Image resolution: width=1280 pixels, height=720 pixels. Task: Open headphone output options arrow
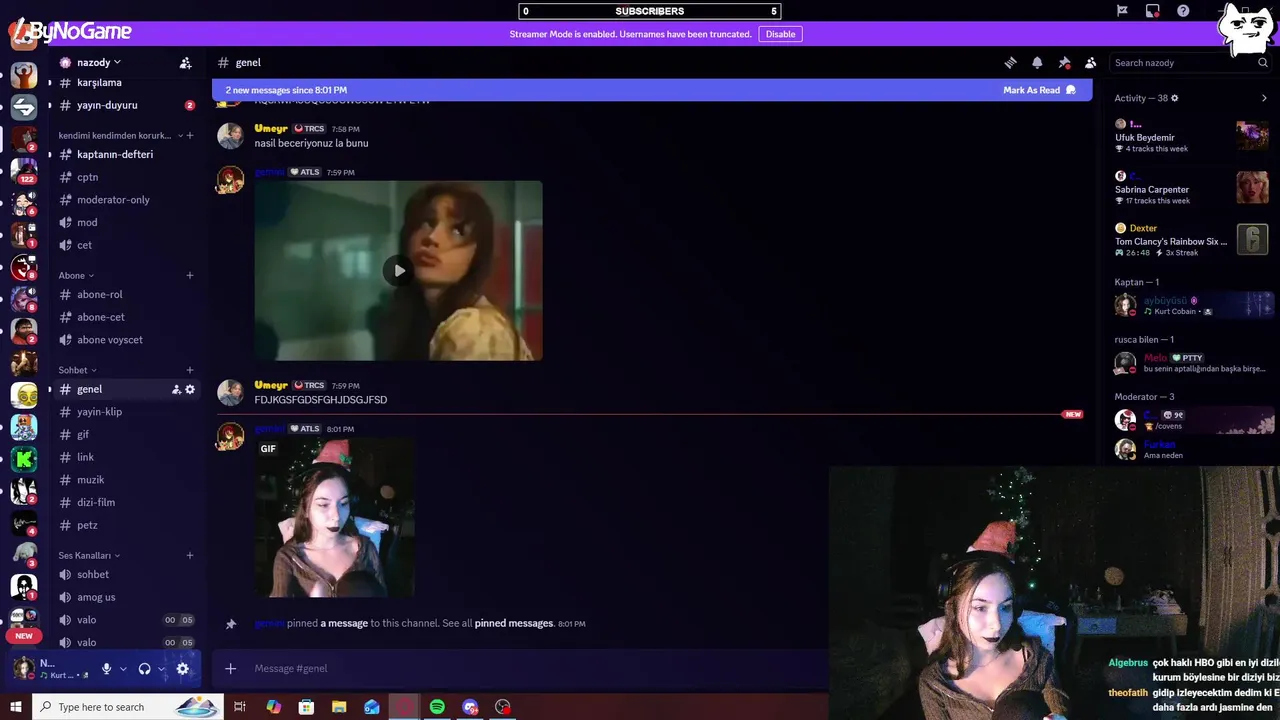click(161, 669)
